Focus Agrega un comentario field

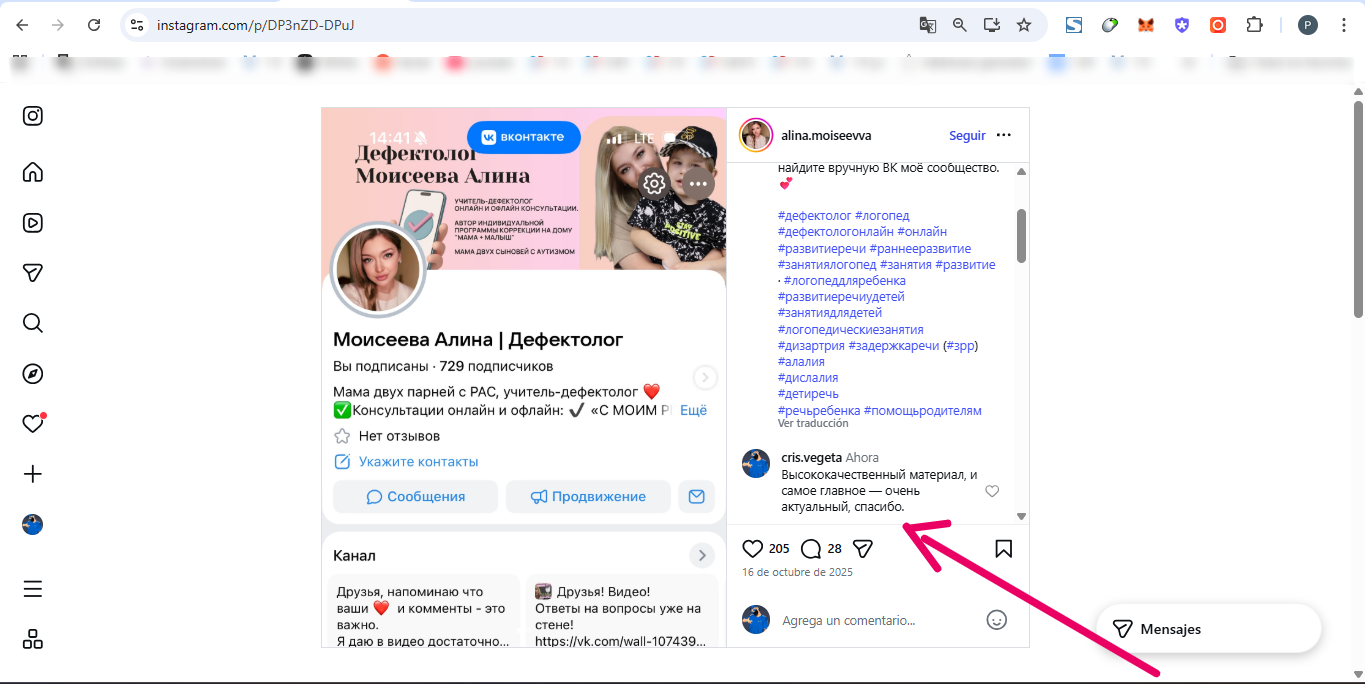pyautogui.click(x=848, y=621)
